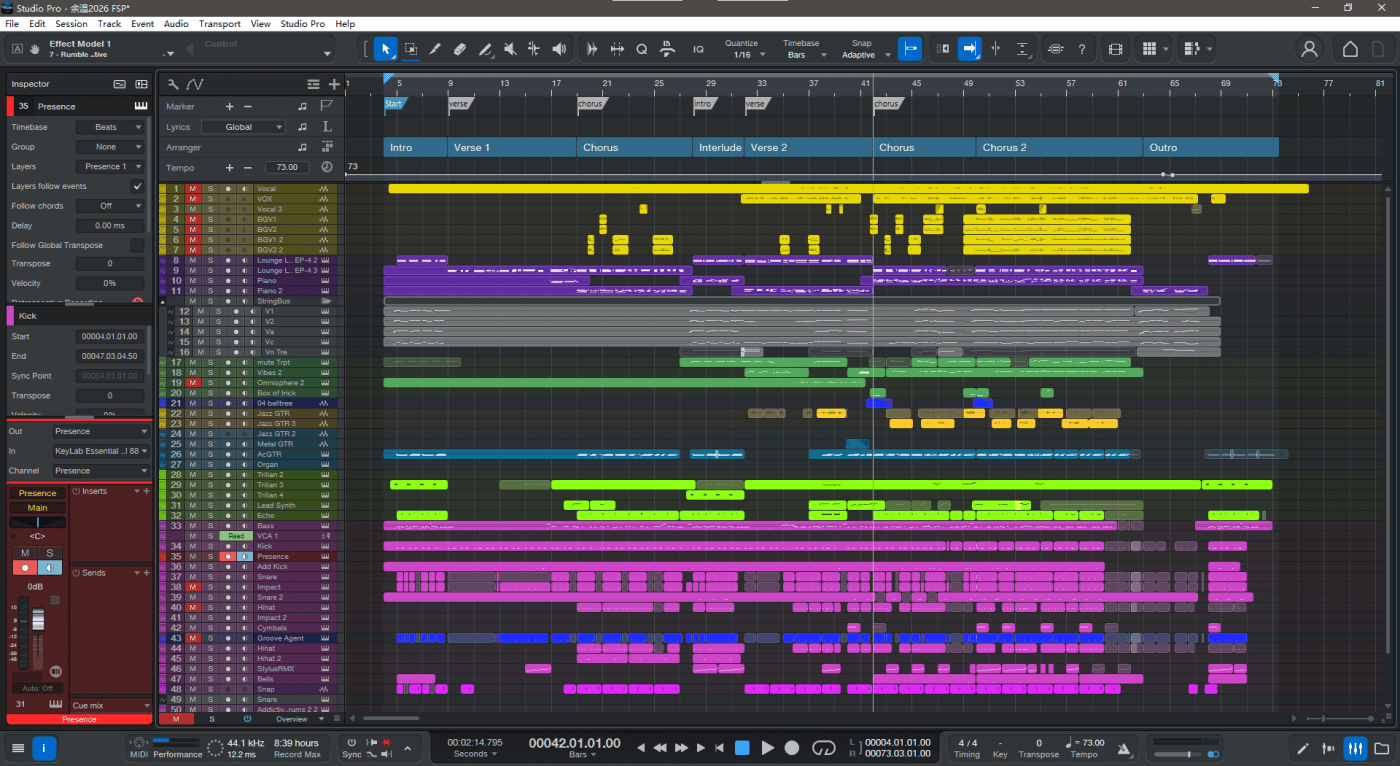The width and height of the screenshot is (1400, 766).
Task: Select the Arrow tool in toolbar
Action: coord(385,49)
